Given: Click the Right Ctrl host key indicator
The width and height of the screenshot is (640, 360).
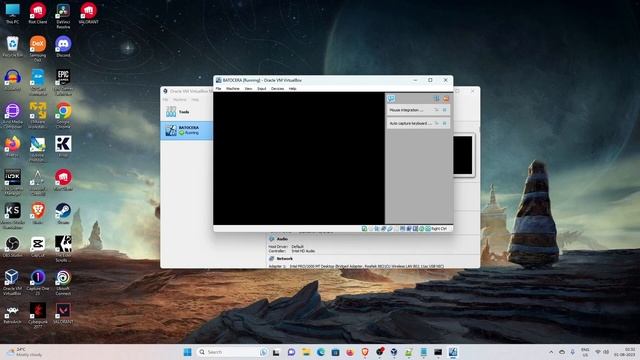Looking at the screenshot, I should pos(439,229).
